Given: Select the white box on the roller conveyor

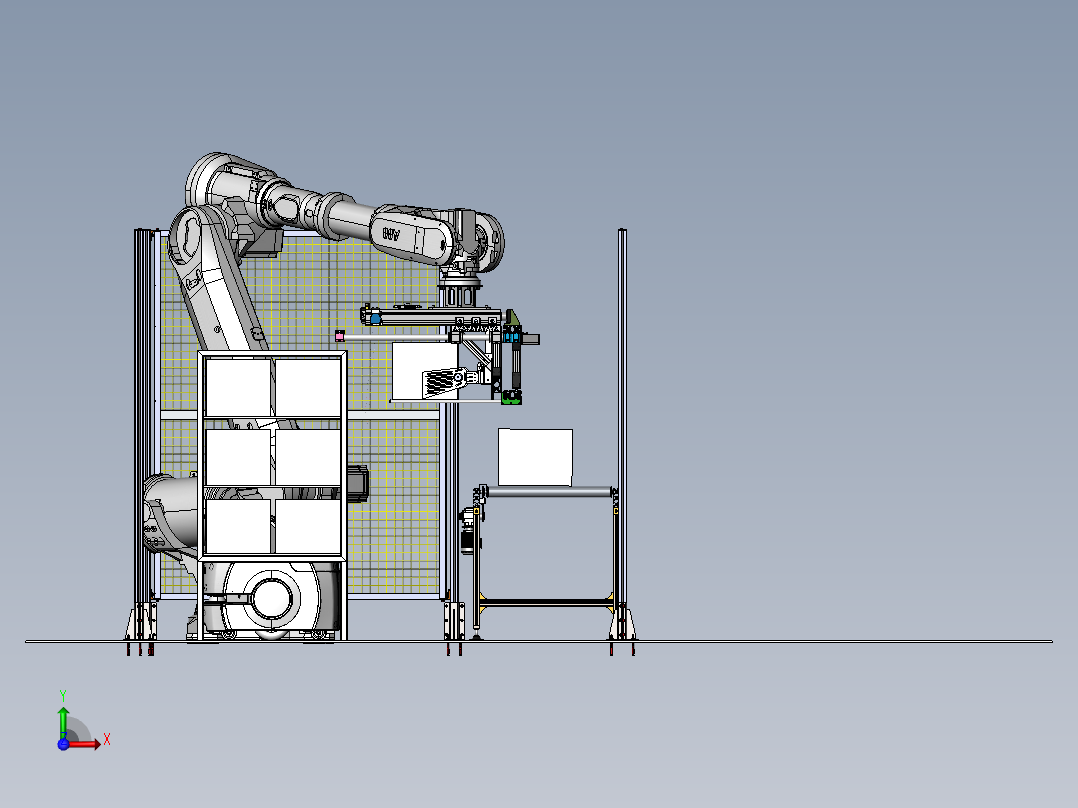Looking at the screenshot, I should (535, 457).
